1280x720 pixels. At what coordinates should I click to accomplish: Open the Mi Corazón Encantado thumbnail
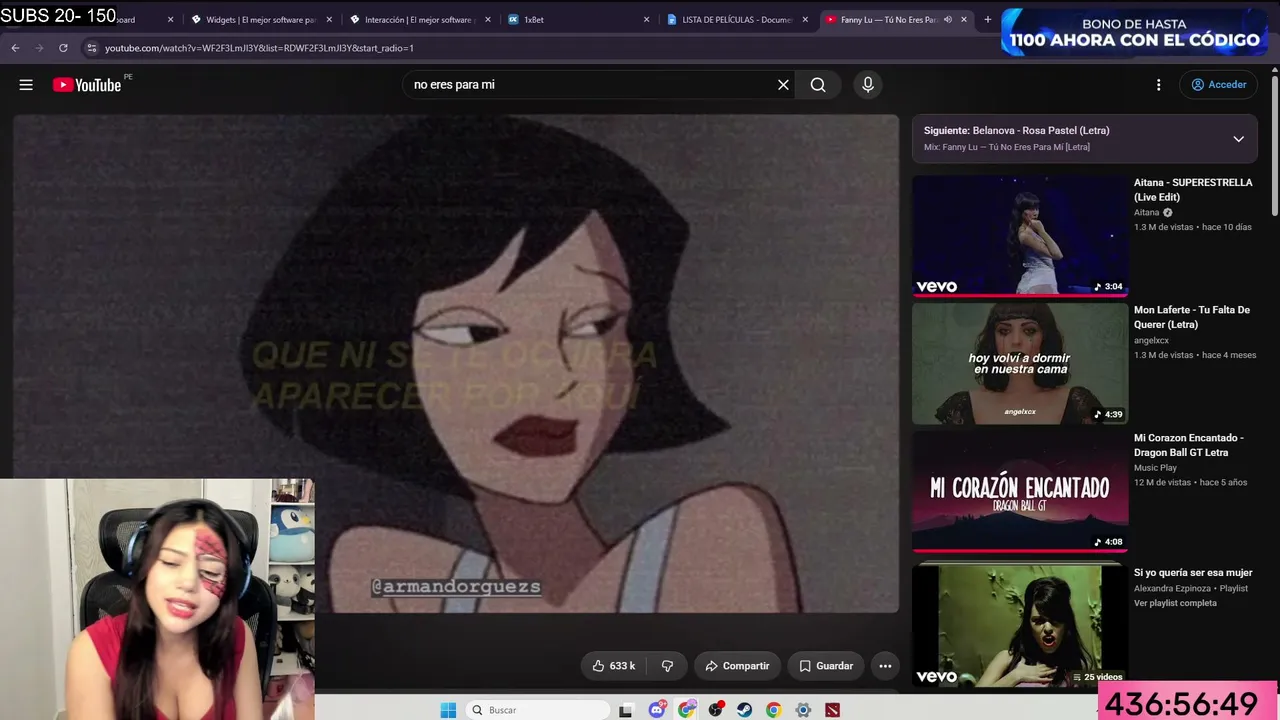coord(1020,492)
